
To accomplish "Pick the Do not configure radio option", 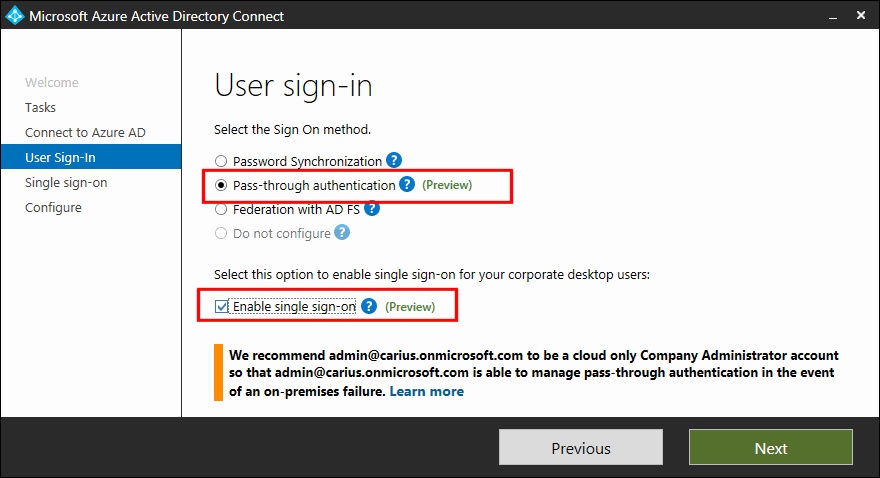I will pos(221,233).
